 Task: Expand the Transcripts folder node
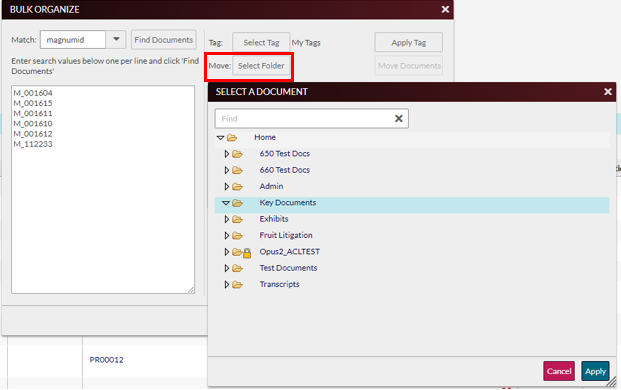(227, 285)
